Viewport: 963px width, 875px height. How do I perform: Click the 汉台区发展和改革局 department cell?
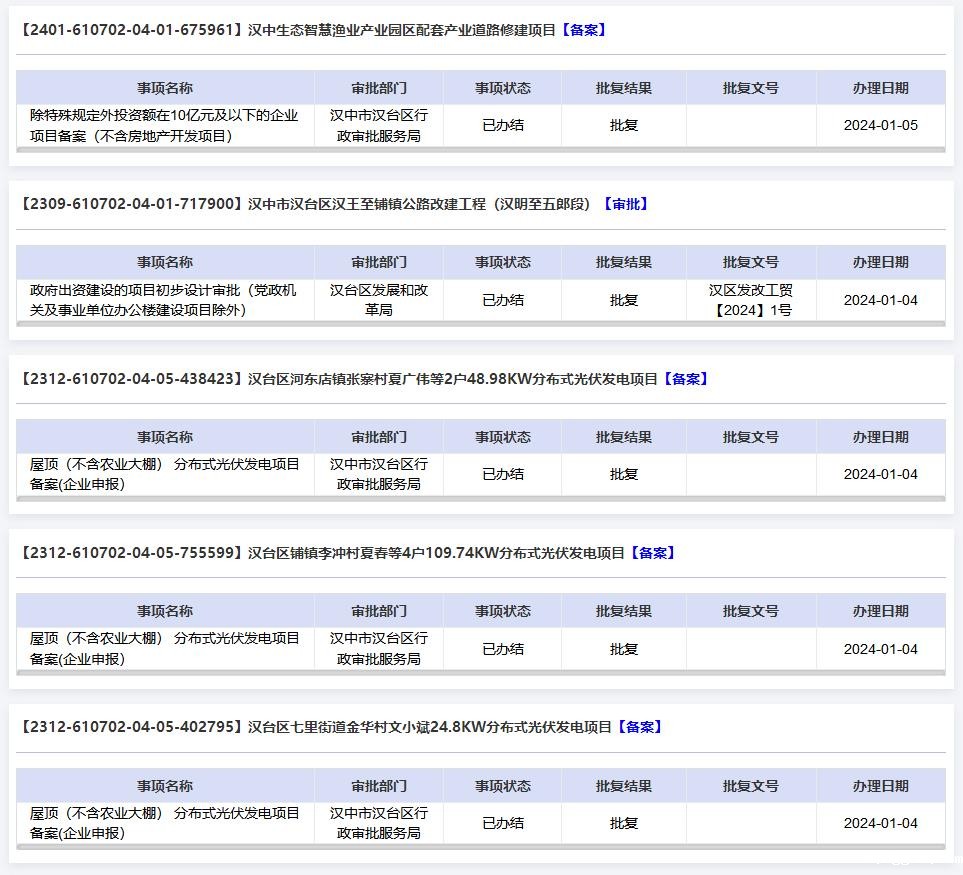coord(378,300)
